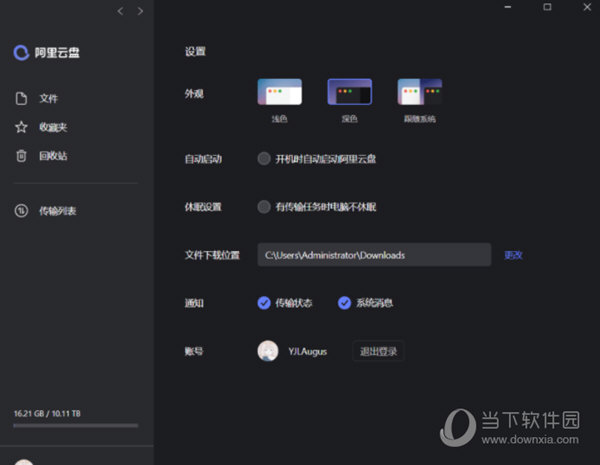
Task: Select the 深色 dark theme thumbnail
Action: pos(350,92)
